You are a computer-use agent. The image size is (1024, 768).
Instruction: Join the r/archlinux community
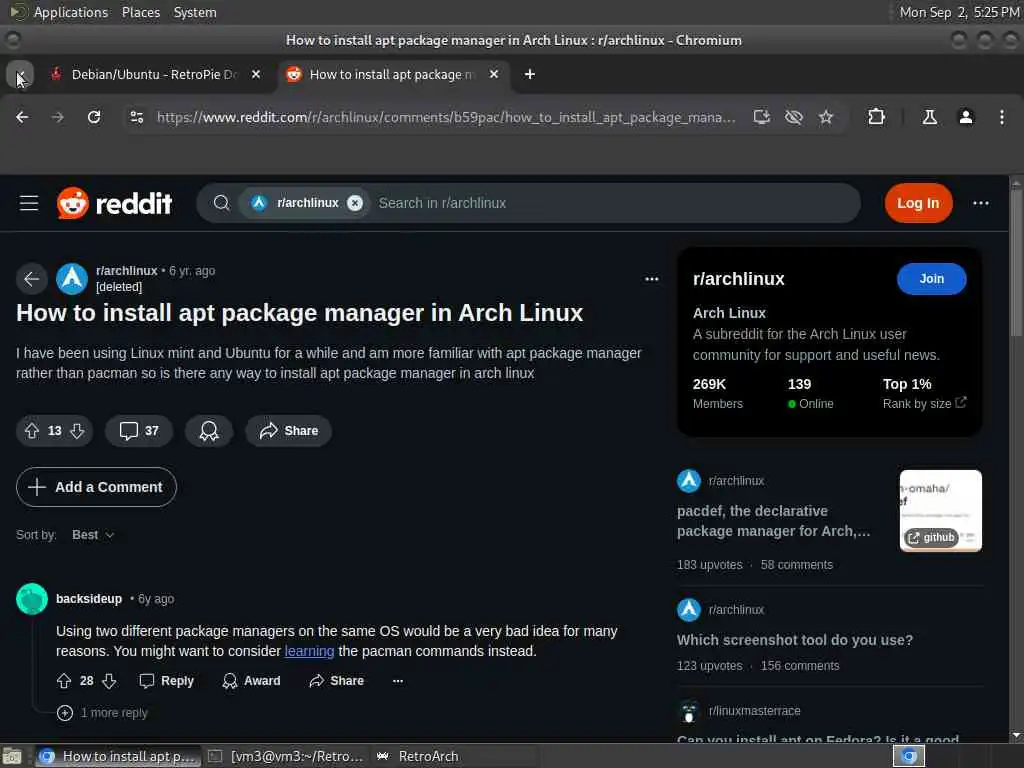(931, 279)
